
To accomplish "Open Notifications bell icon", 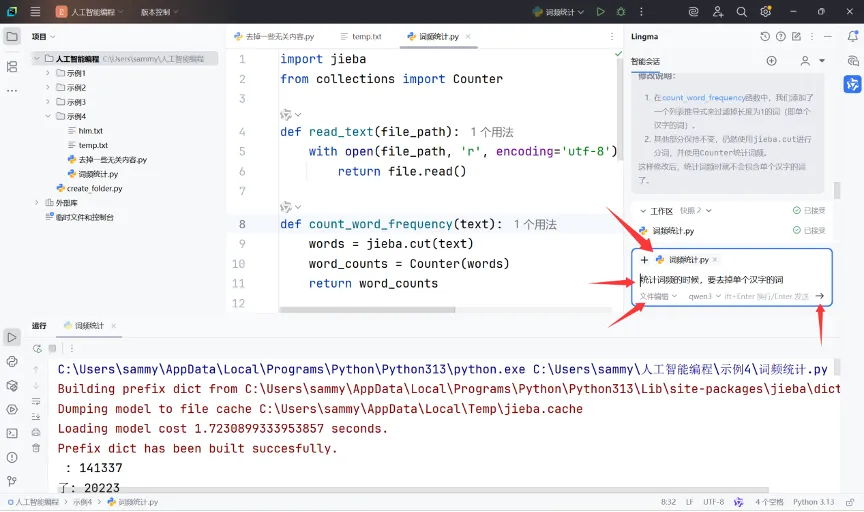I will 852,36.
